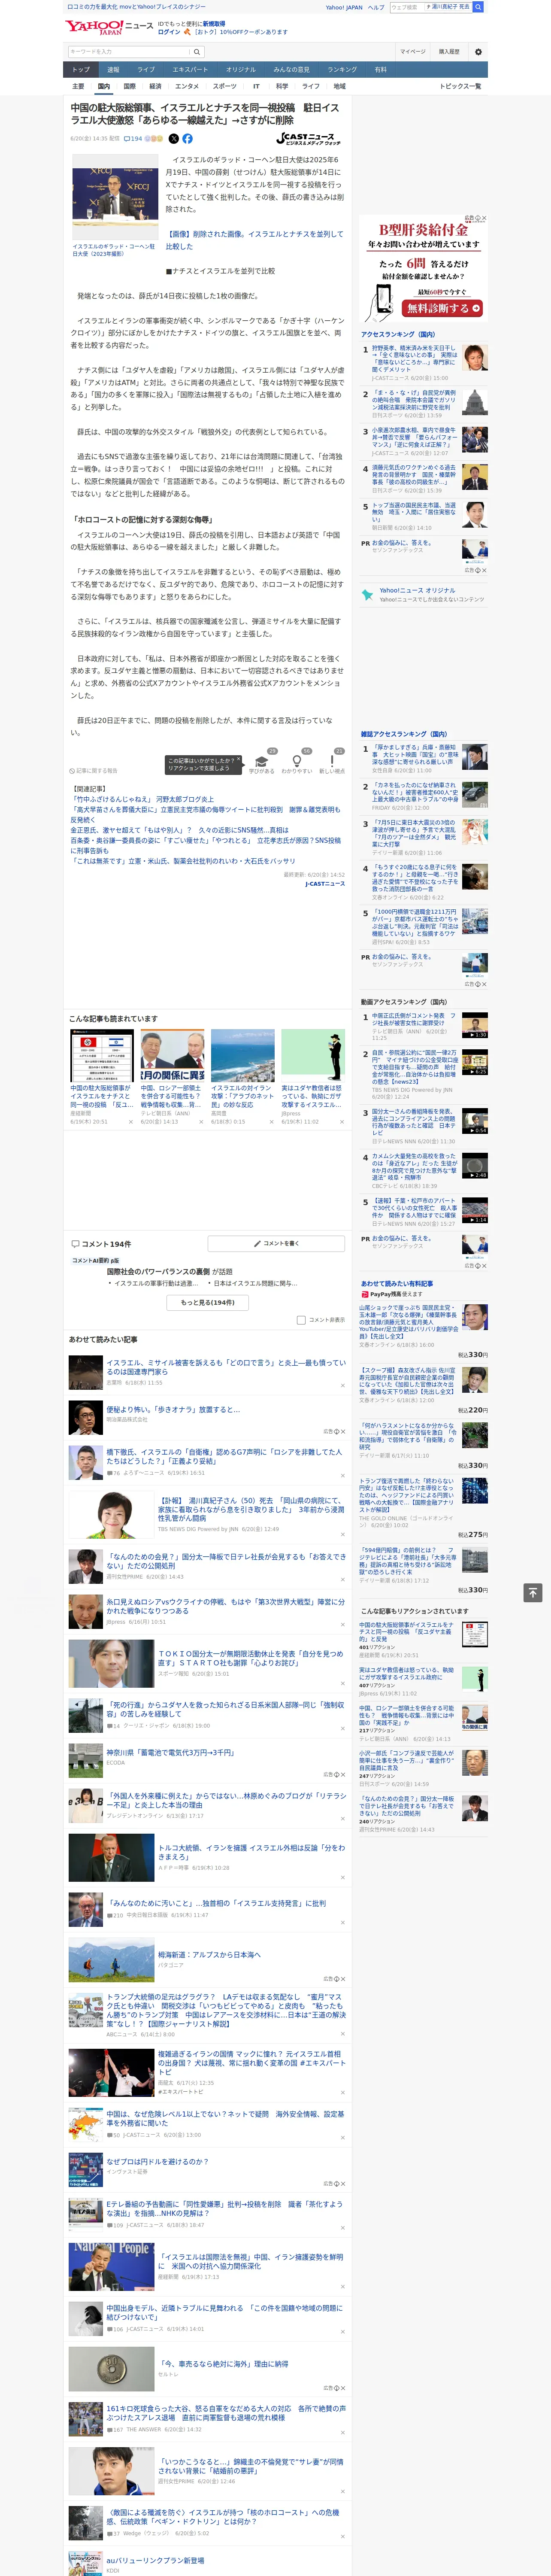Open the 速報 navigation tab
Viewport: 551px width, 2576px height.
point(113,70)
